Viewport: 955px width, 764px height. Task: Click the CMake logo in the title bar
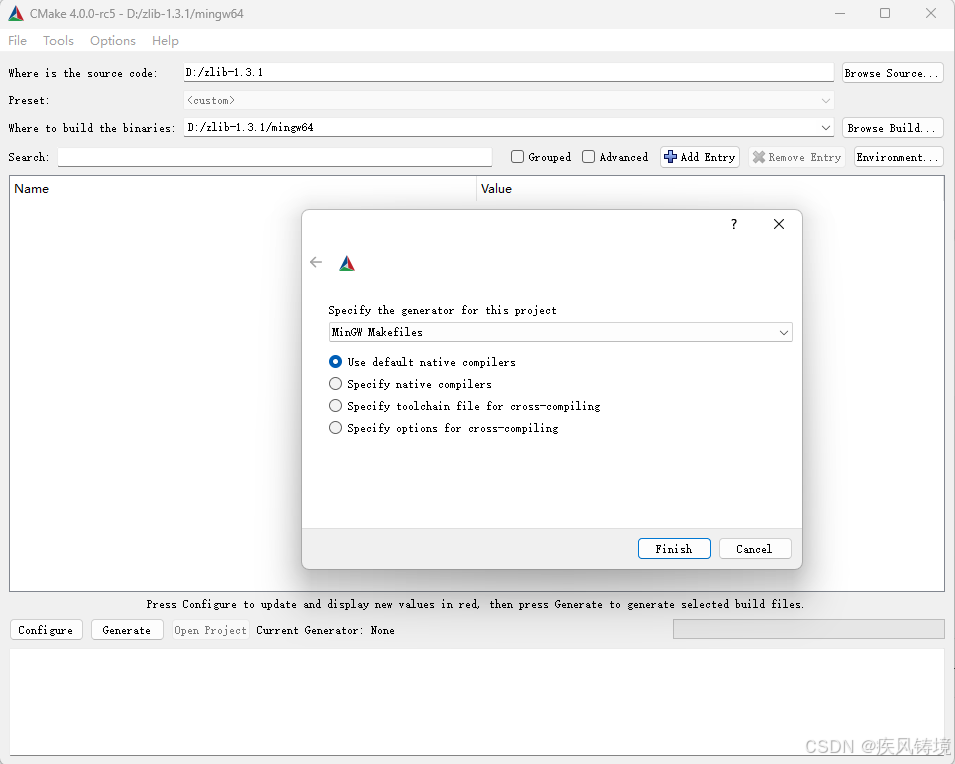tap(16, 13)
